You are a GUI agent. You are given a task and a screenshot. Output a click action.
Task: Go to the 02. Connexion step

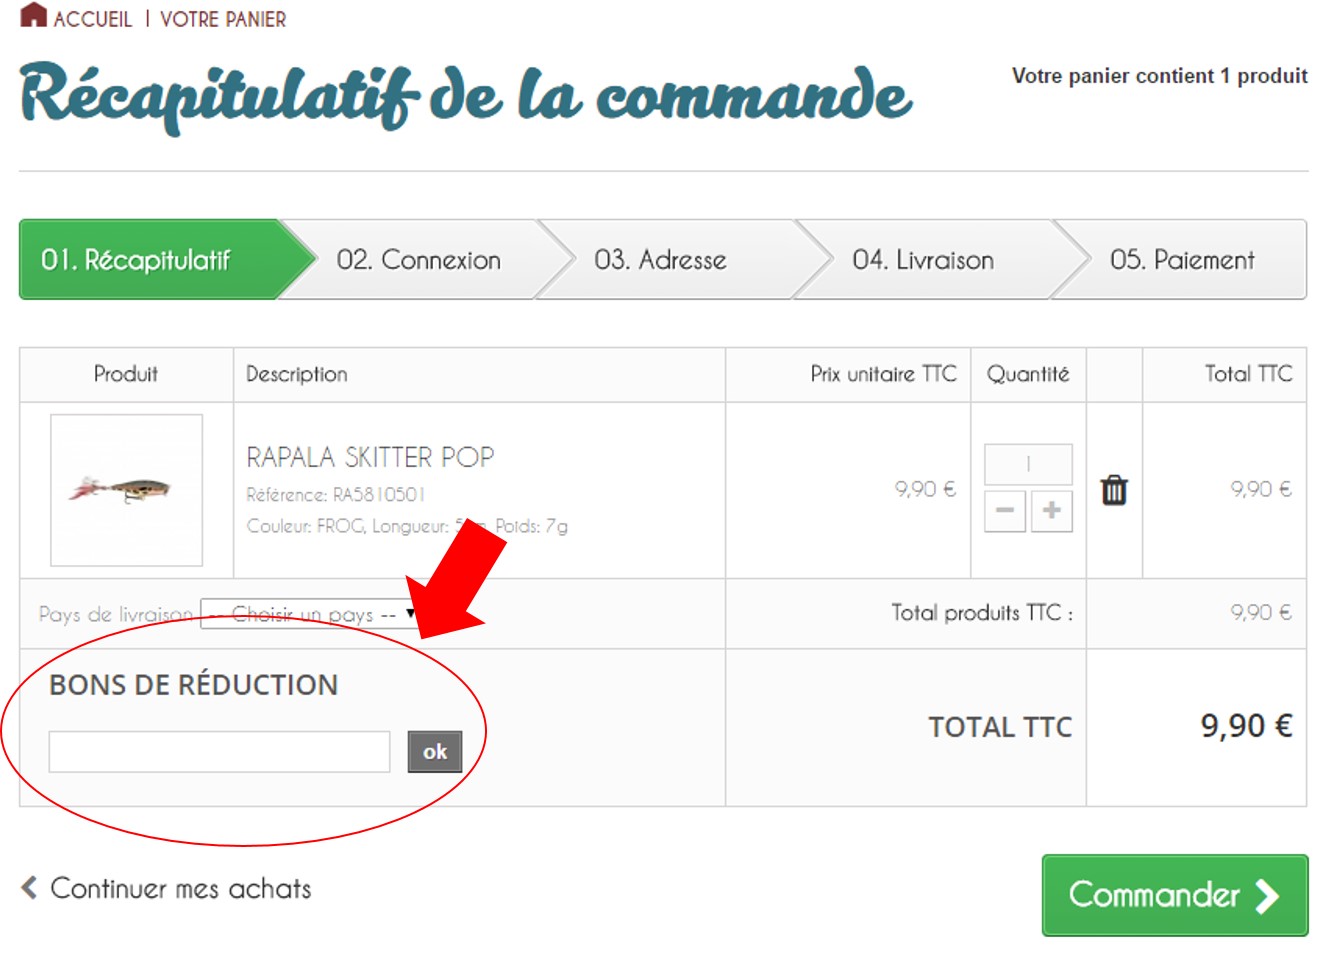pos(418,260)
